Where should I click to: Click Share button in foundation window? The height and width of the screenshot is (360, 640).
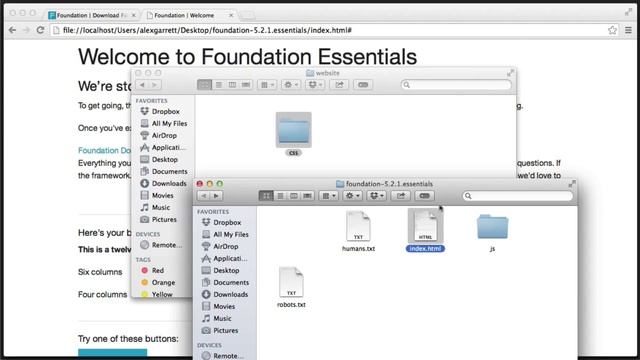click(x=401, y=196)
